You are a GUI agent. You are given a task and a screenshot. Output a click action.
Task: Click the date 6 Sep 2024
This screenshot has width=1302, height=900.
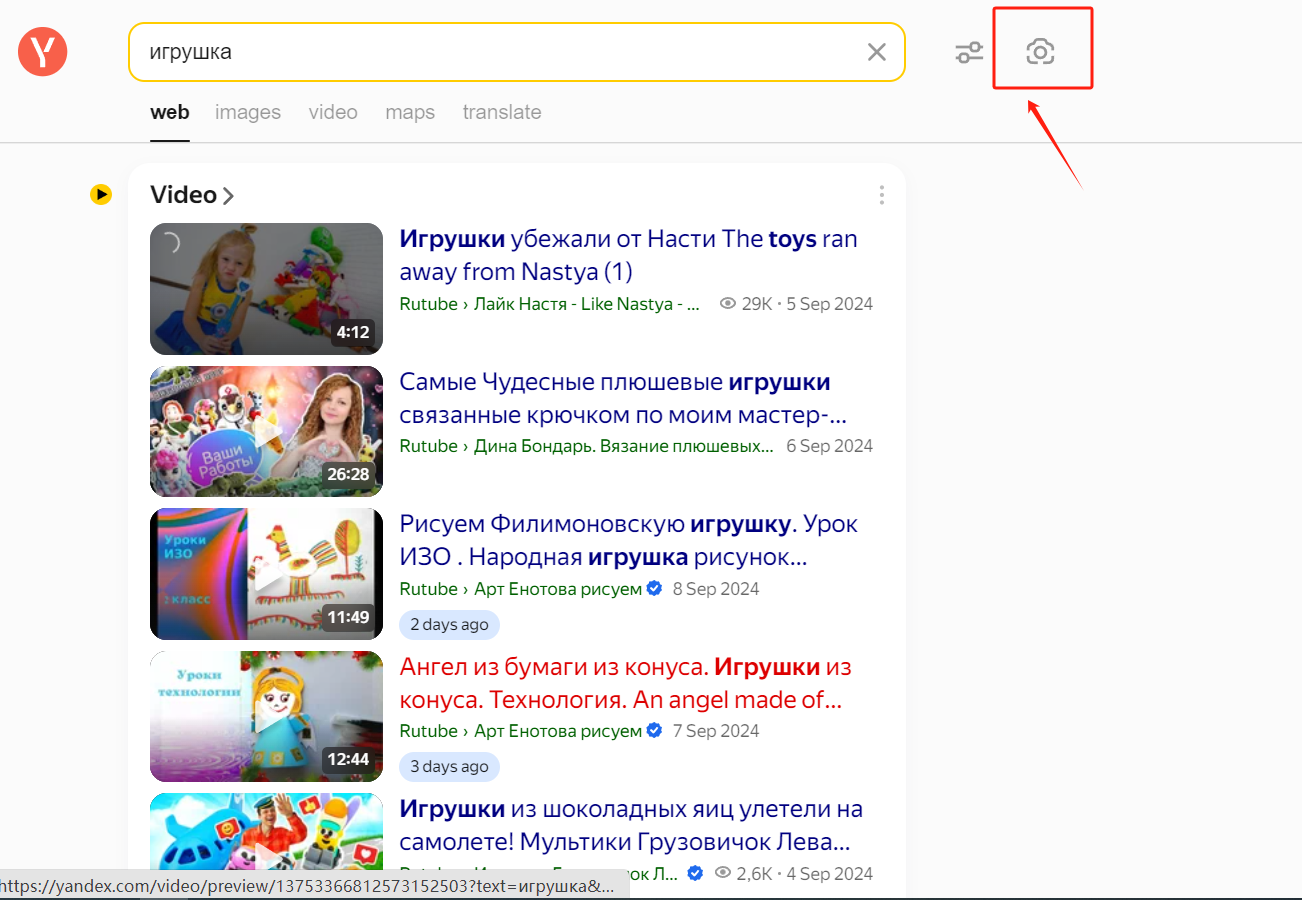click(829, 446)
